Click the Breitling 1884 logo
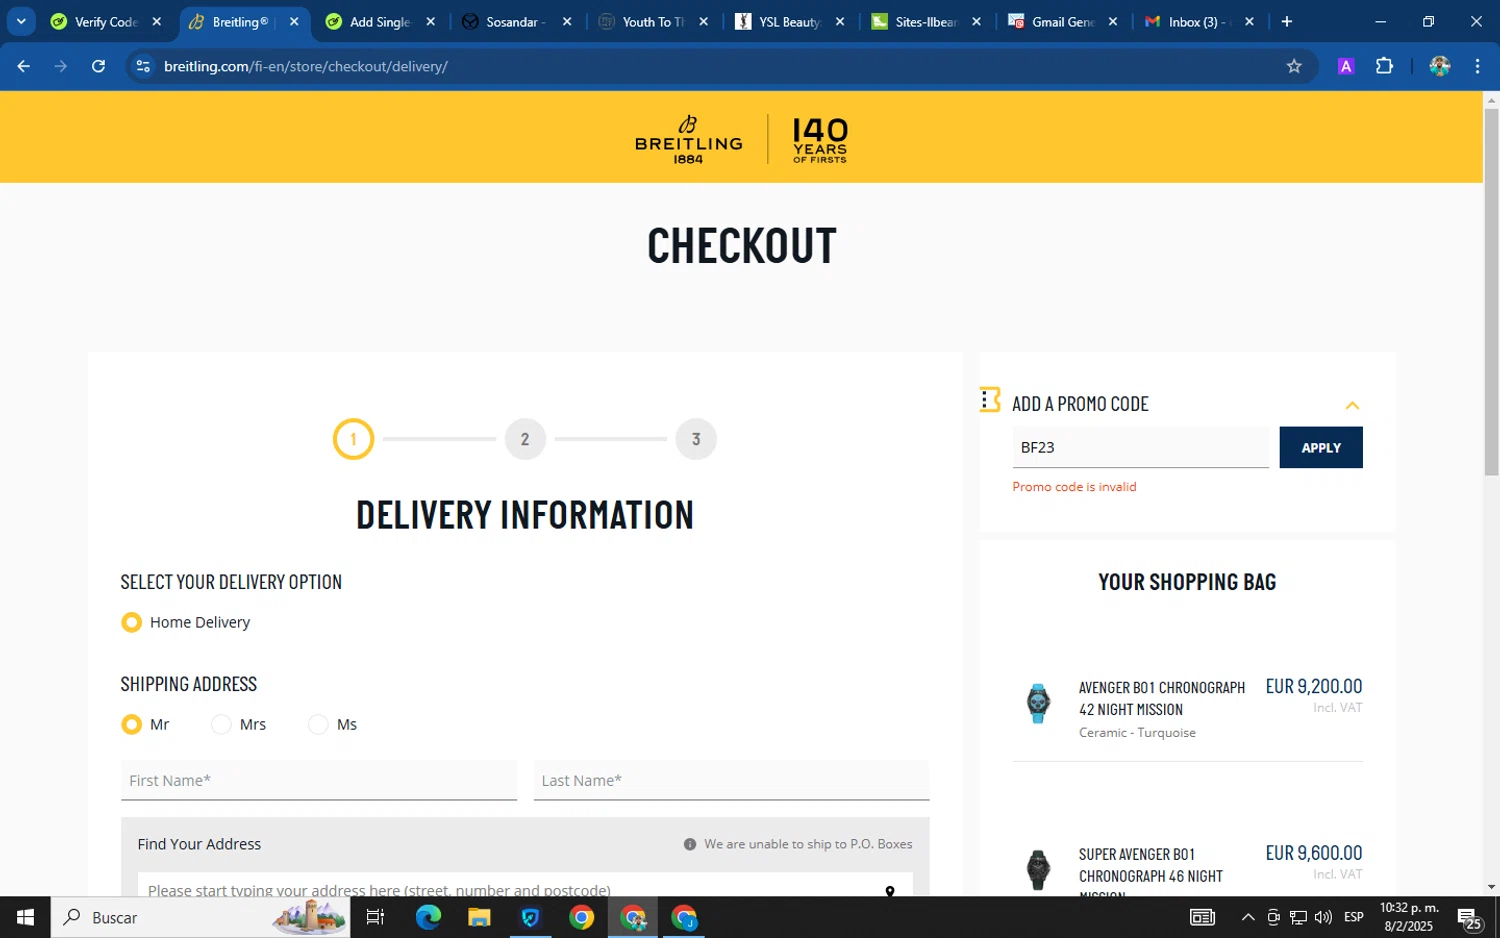 (x=688, y=139)
